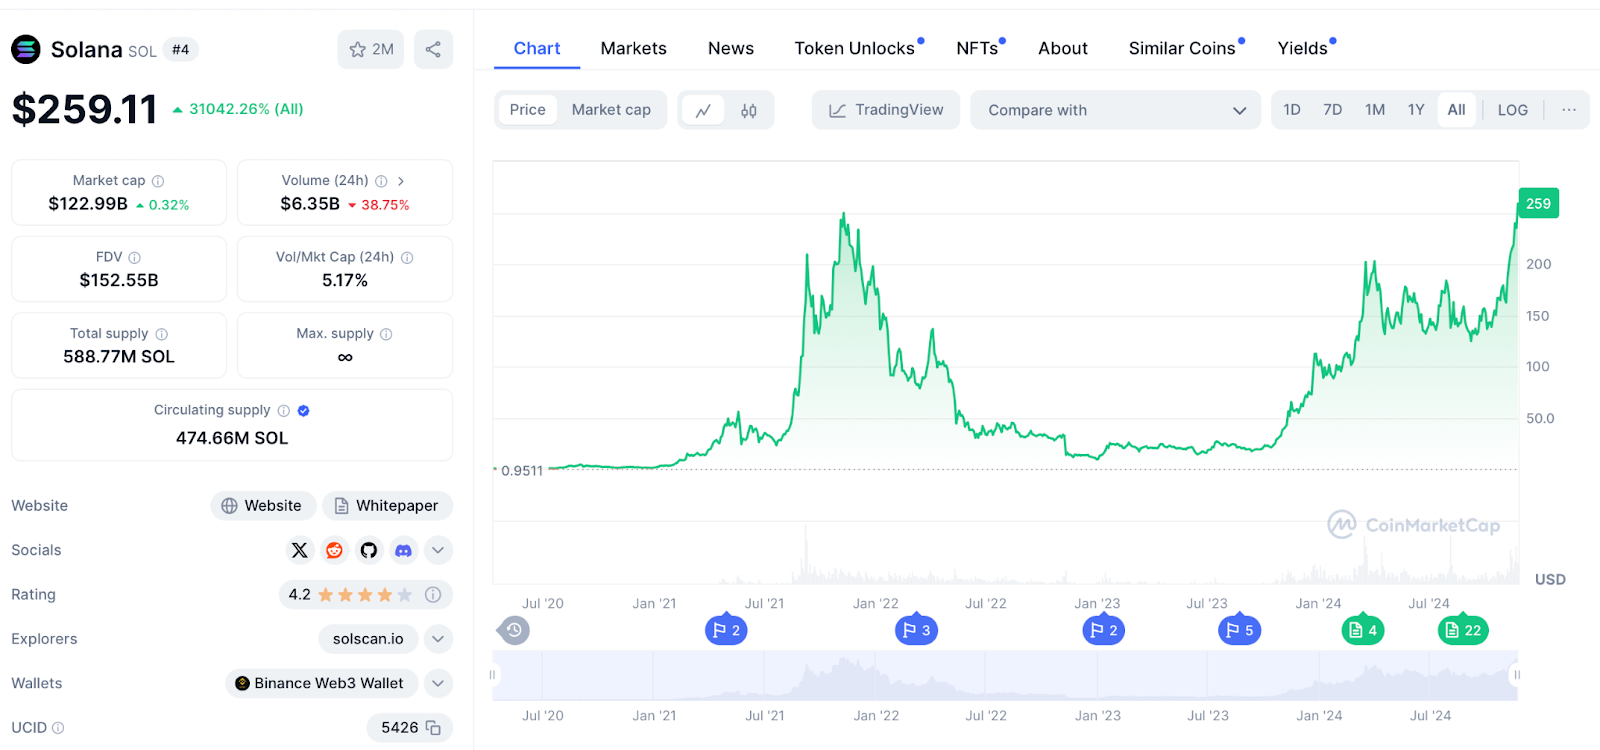Image resolution: width=1600 pixels, height=750 pixels.
Task: Open the Rating info icon
Action: point(433,595)
